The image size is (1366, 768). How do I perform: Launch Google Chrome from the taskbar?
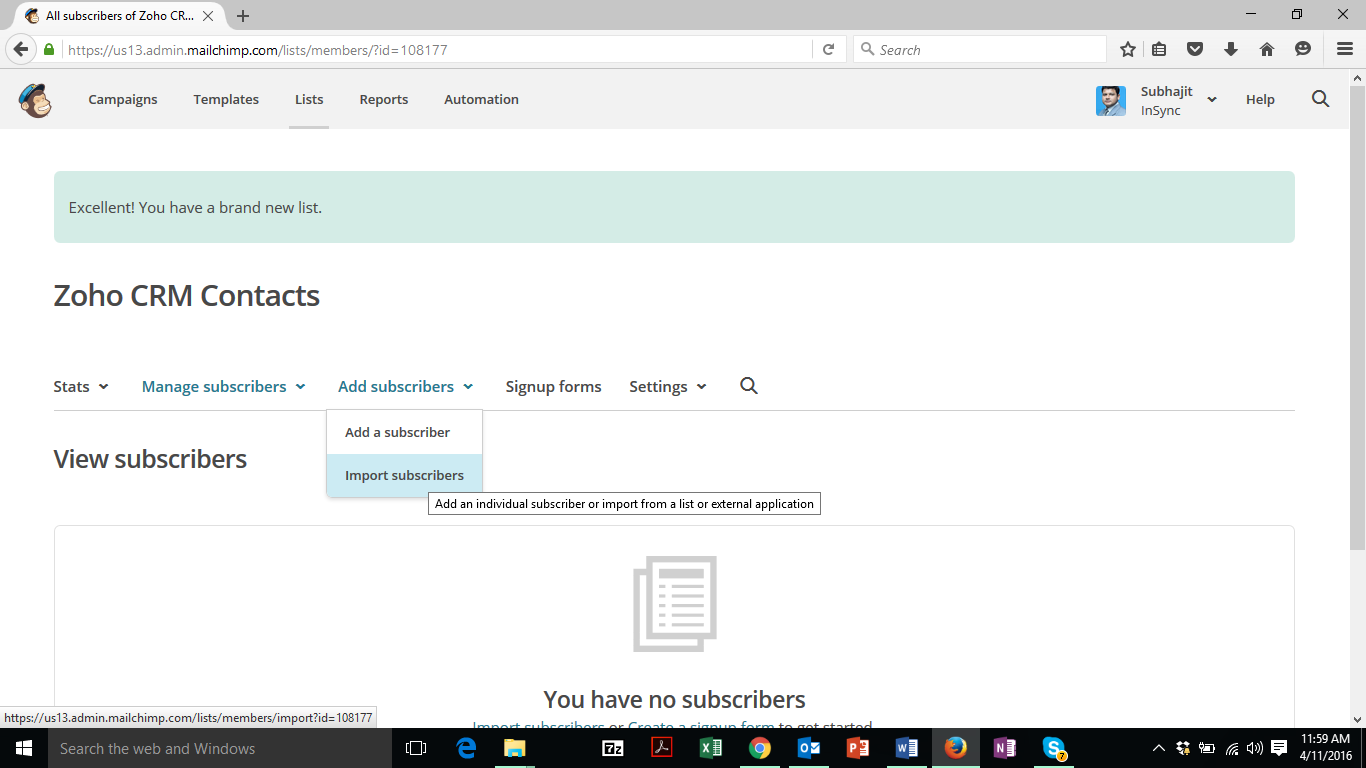pyautogui.click(x=760, y=748)
